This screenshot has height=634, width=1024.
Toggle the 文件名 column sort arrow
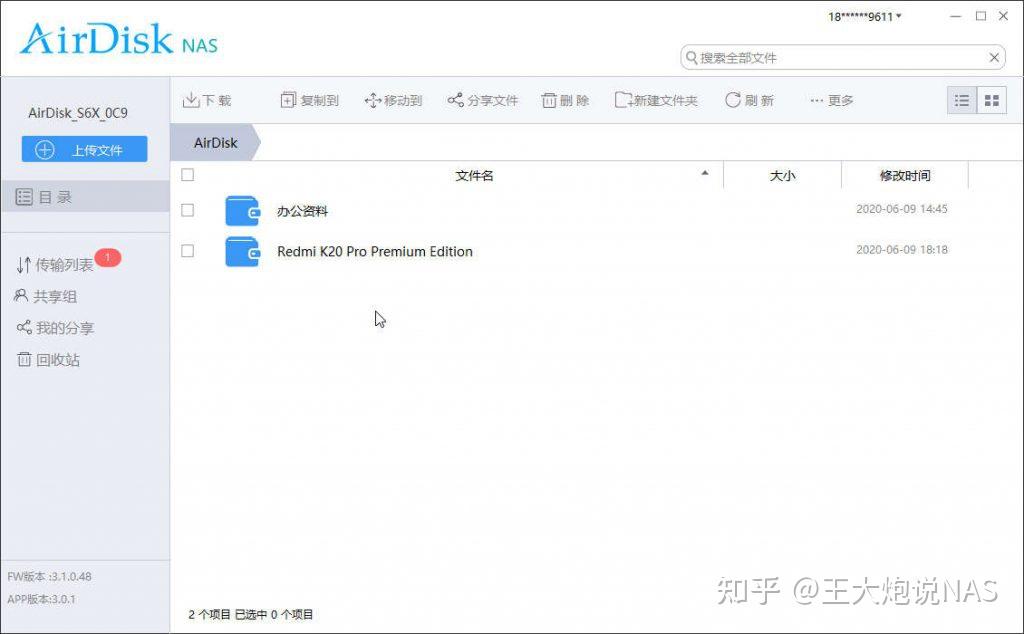pyautogui.click(x=707, y=173)
